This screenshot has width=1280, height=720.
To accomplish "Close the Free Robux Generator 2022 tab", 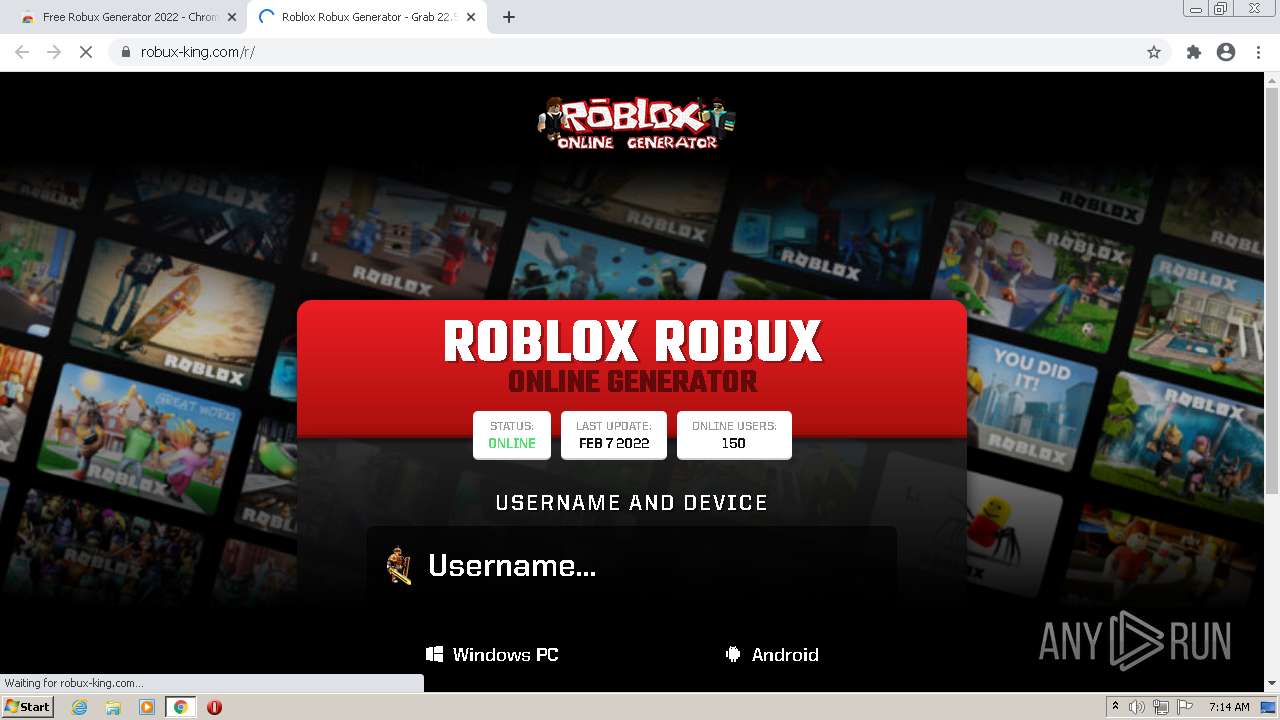I will click(232, 17).
